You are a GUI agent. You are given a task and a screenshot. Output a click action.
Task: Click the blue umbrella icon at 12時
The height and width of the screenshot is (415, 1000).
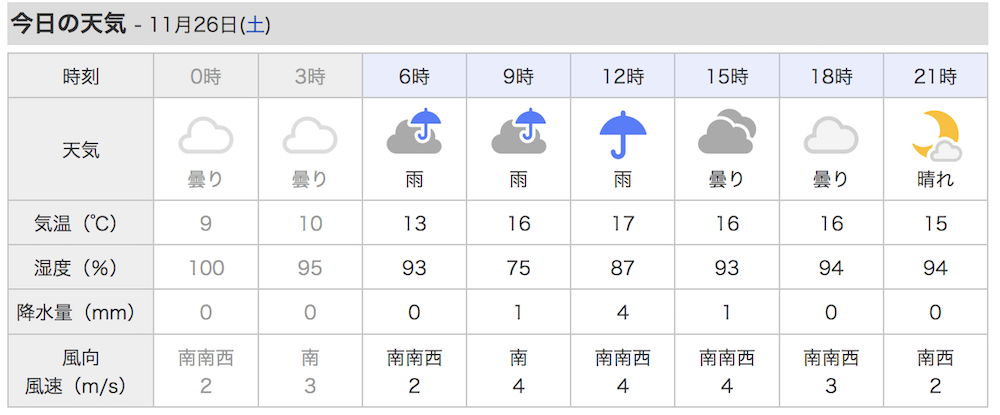[623, 134]
